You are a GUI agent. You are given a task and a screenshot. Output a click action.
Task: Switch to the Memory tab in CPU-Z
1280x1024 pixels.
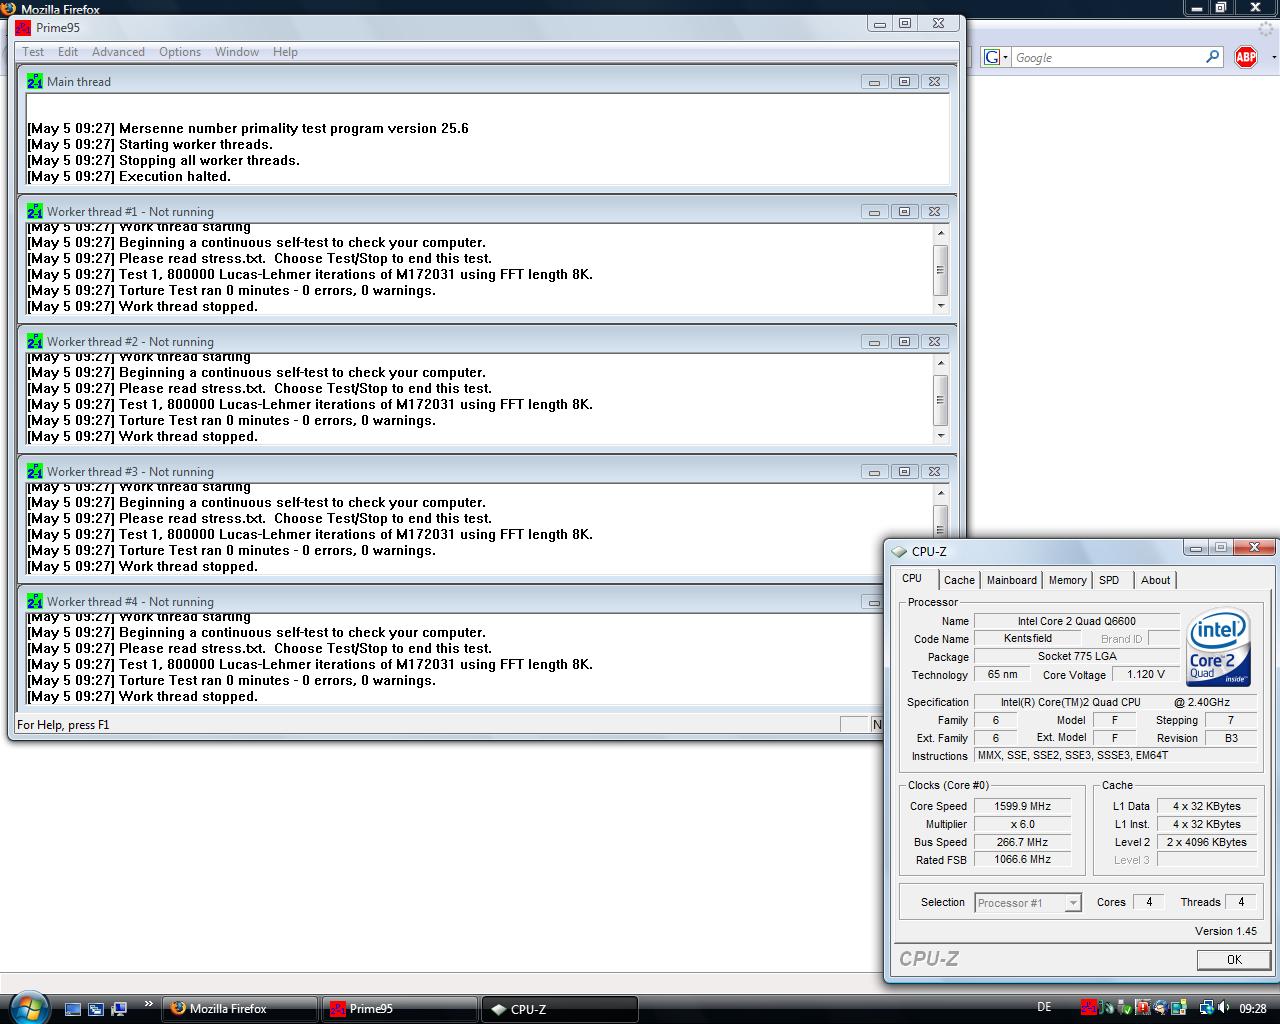[1067, 580]
